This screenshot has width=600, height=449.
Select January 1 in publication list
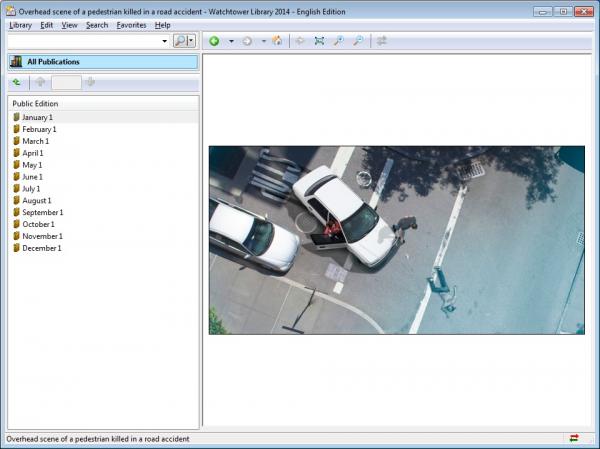pos(39,117)
